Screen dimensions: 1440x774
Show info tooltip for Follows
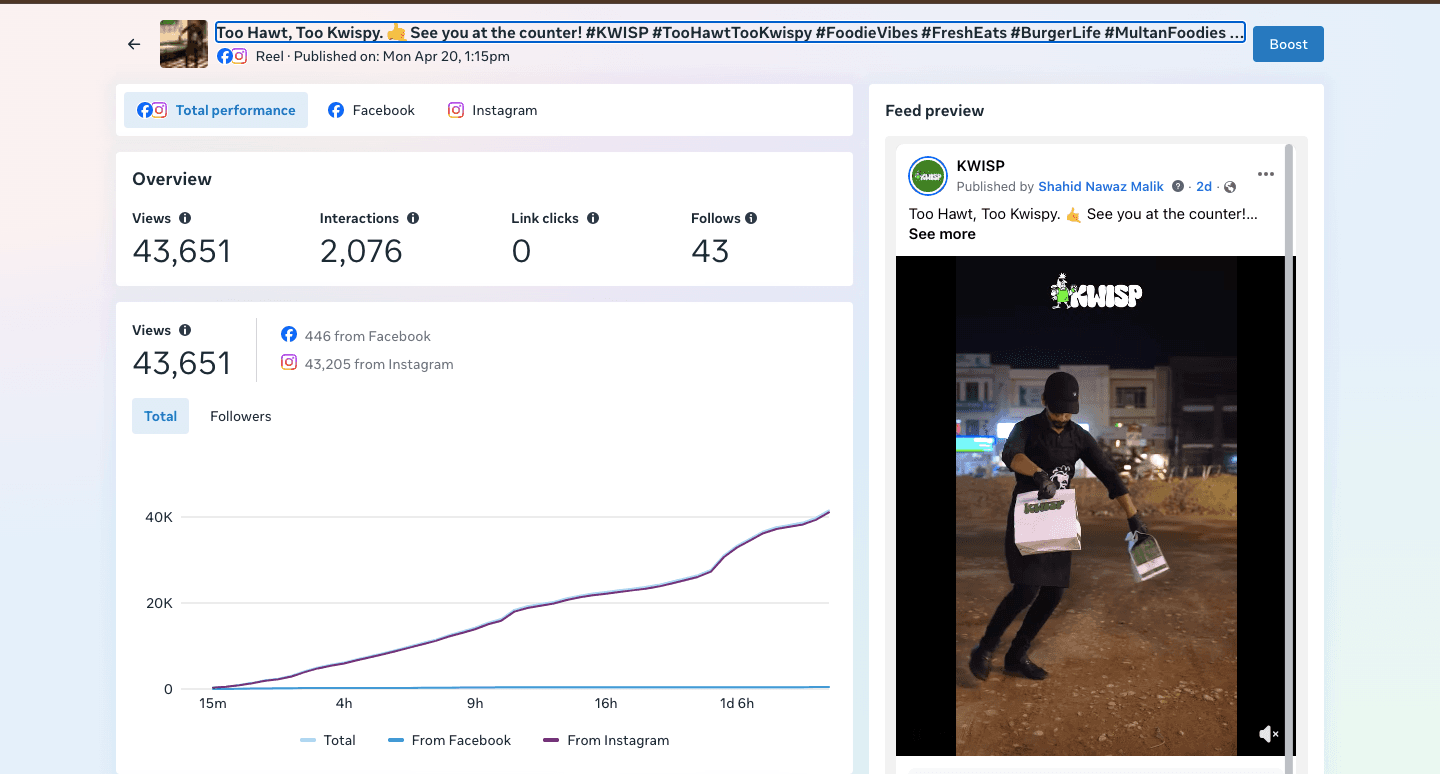pyautogui.click(x=751, y=218)
